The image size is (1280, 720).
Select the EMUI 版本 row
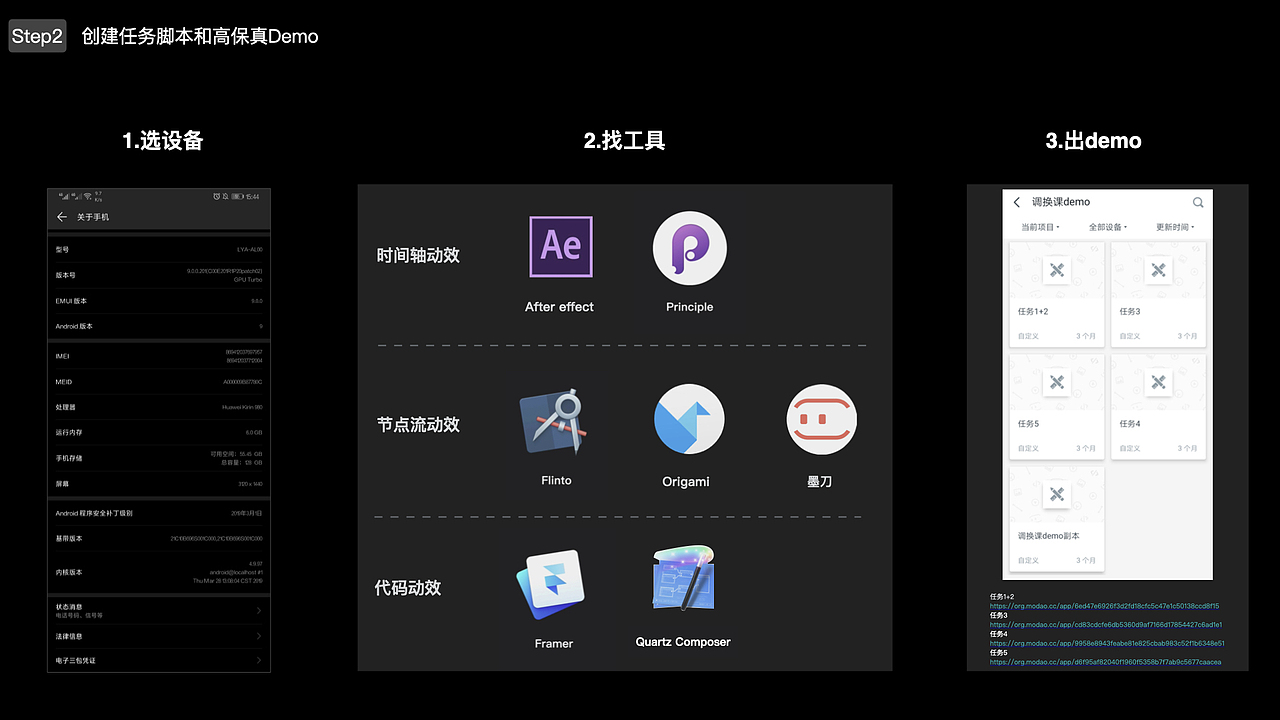159,301
